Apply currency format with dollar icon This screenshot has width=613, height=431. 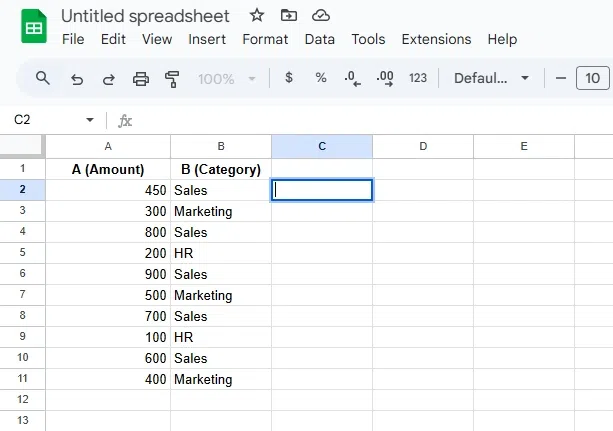coord(289,78)
